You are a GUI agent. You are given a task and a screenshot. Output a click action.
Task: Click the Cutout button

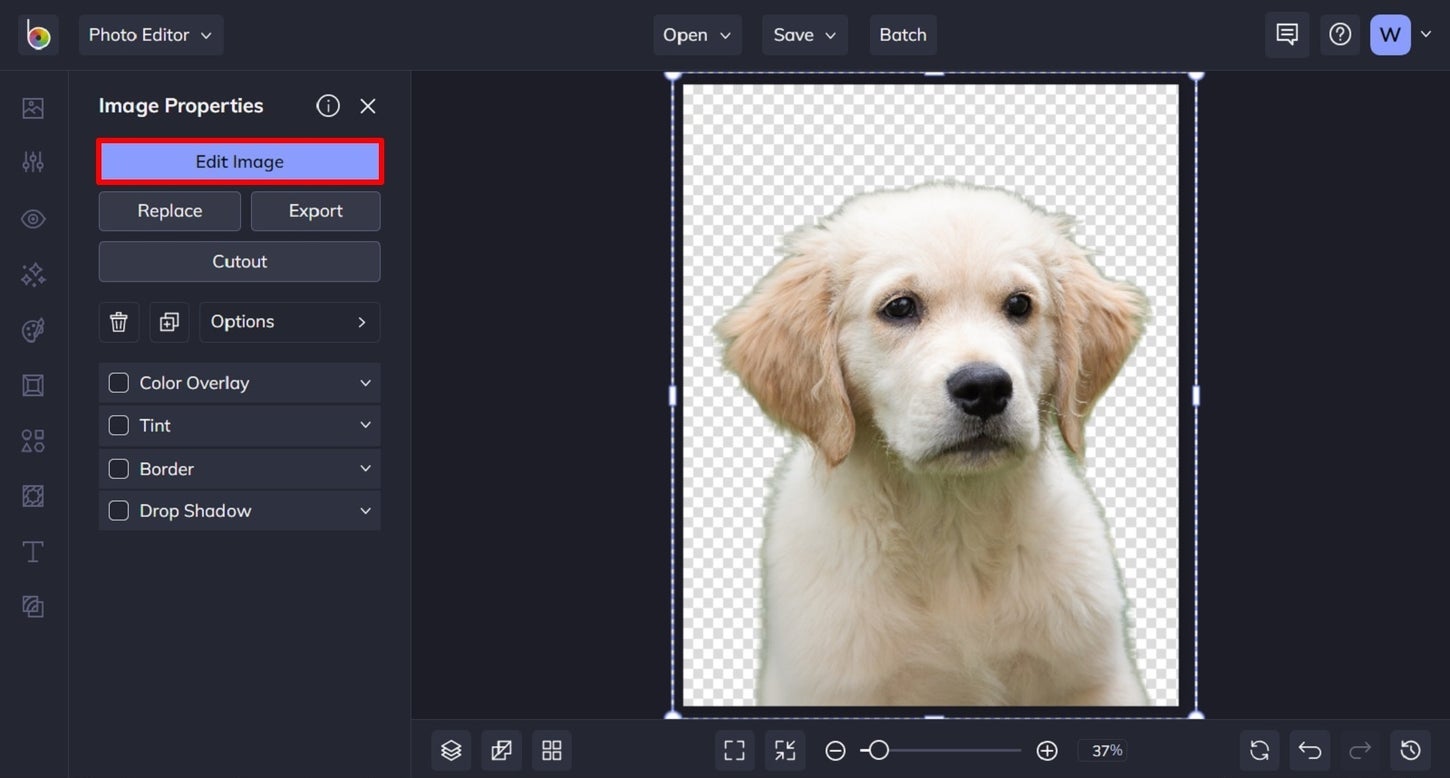239,261
